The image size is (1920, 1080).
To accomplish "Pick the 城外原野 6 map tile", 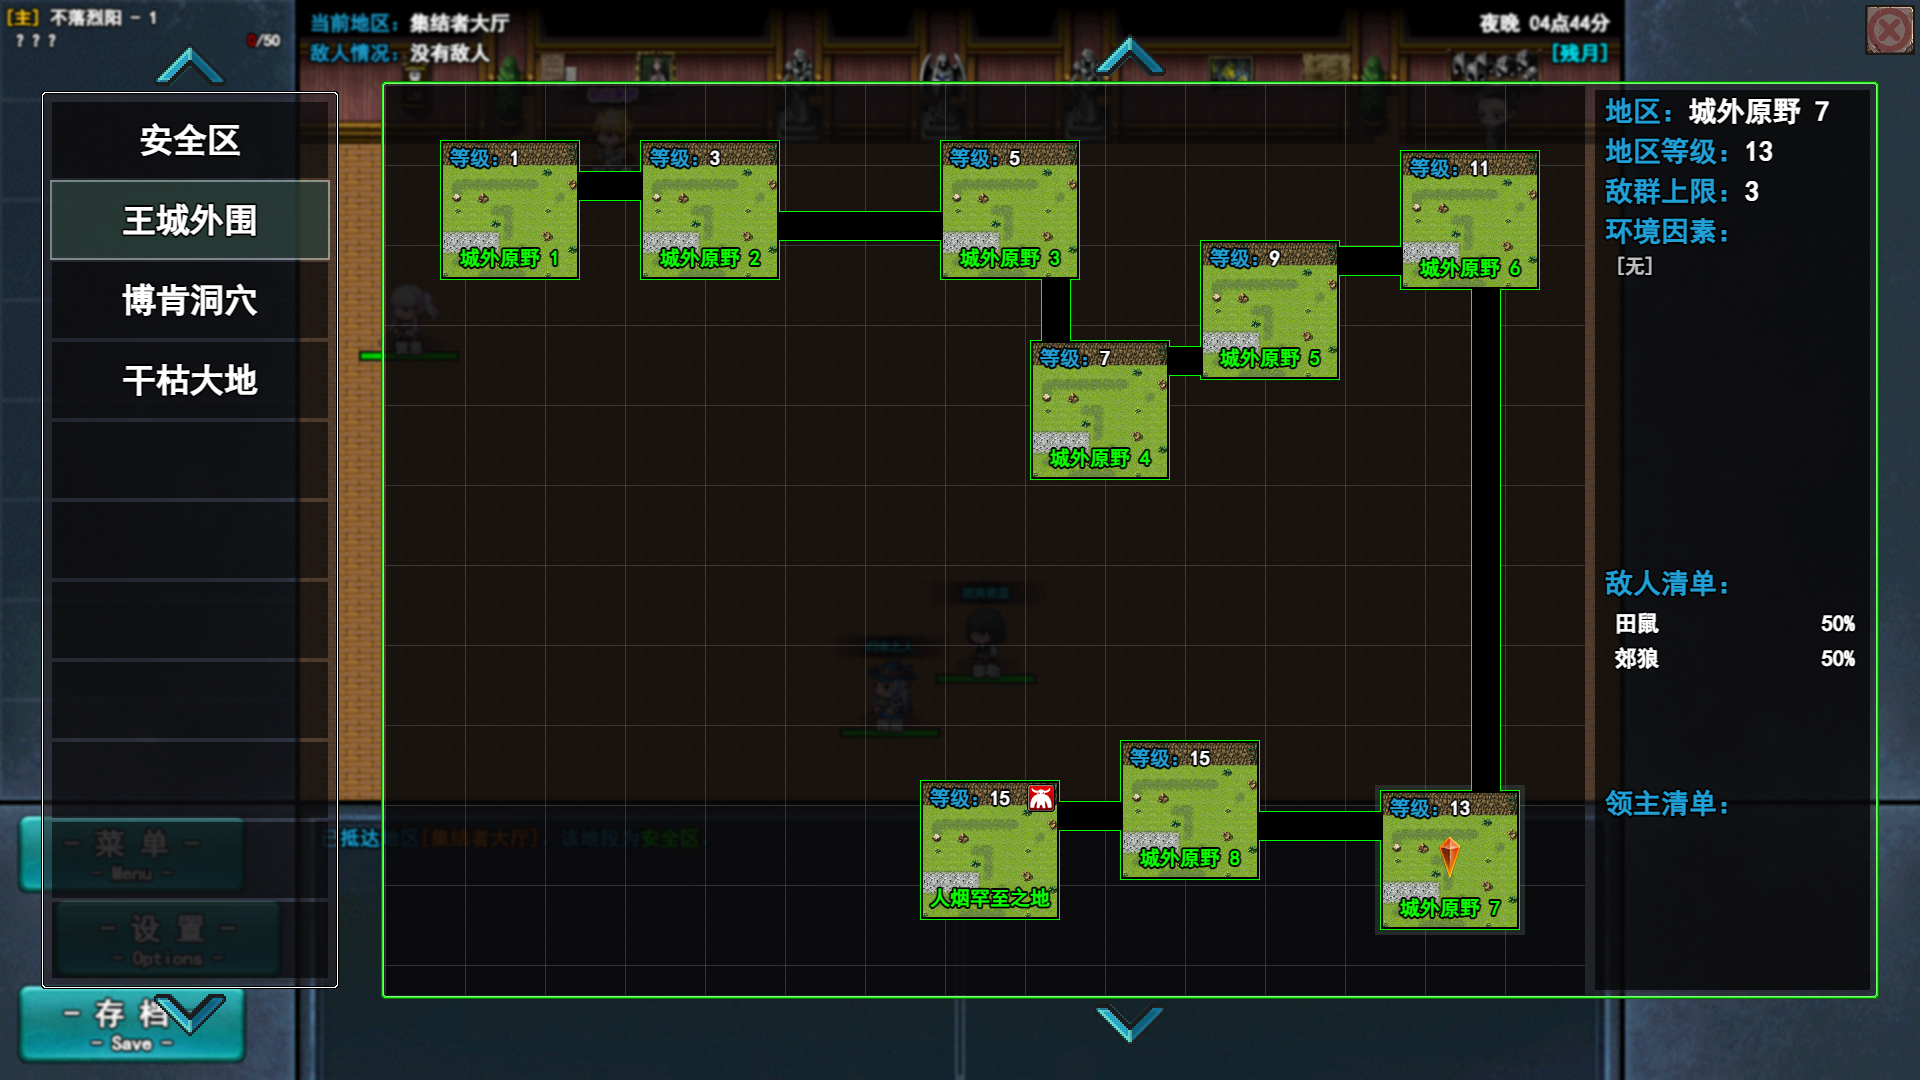I will [x=1470, y=220].
